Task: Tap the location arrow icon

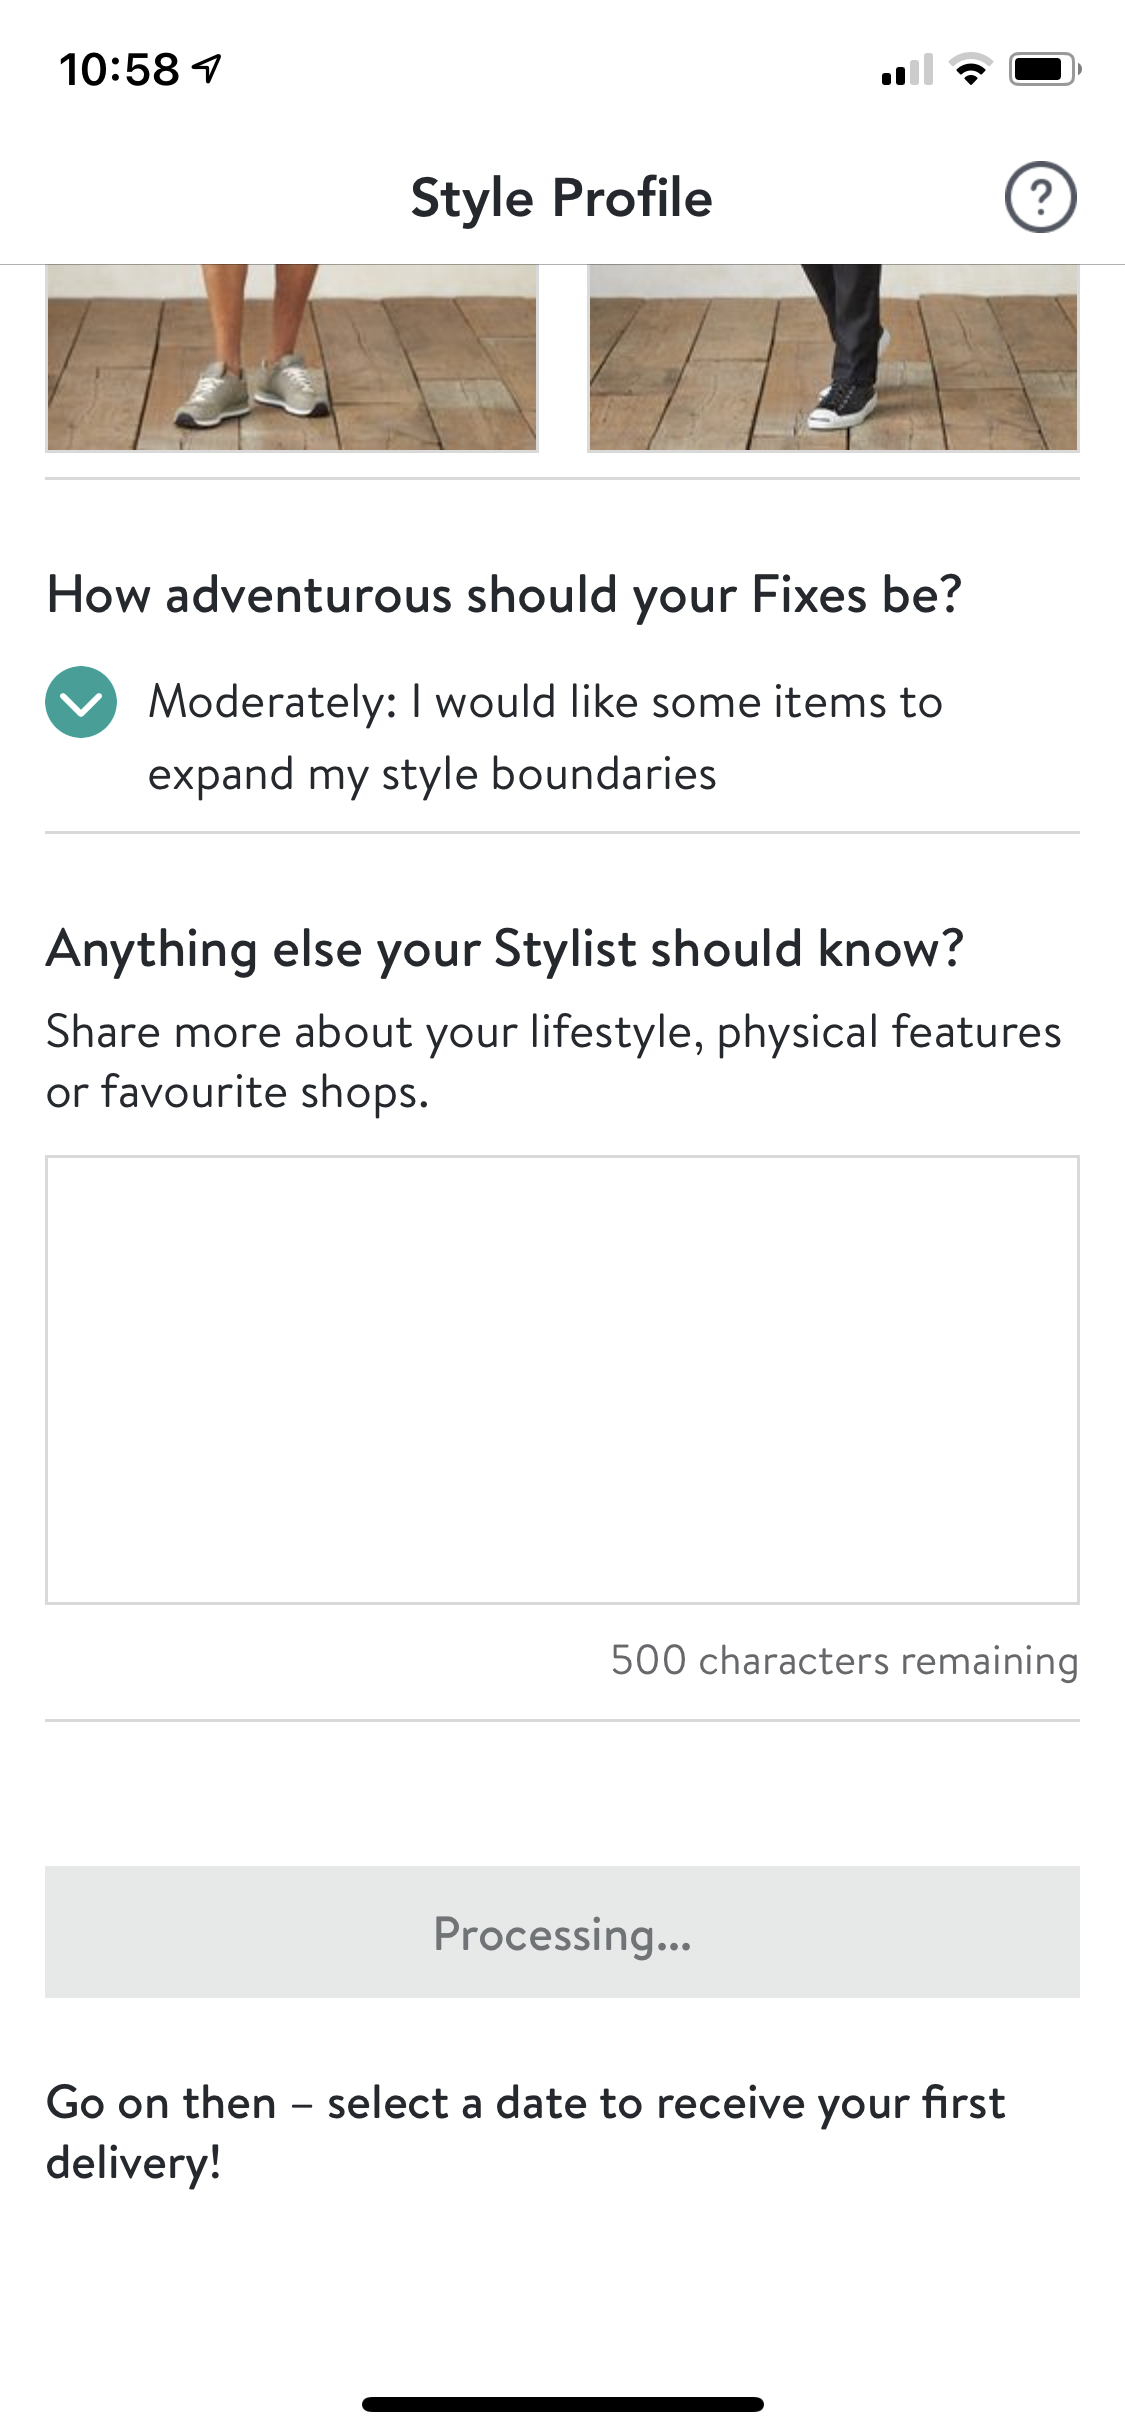Action: (x=208, y=69)
